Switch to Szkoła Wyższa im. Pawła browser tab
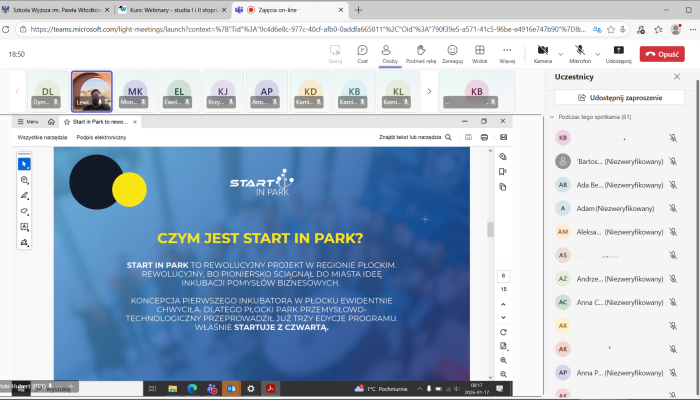Screen dimensions: 700x400 coord(55,10)
